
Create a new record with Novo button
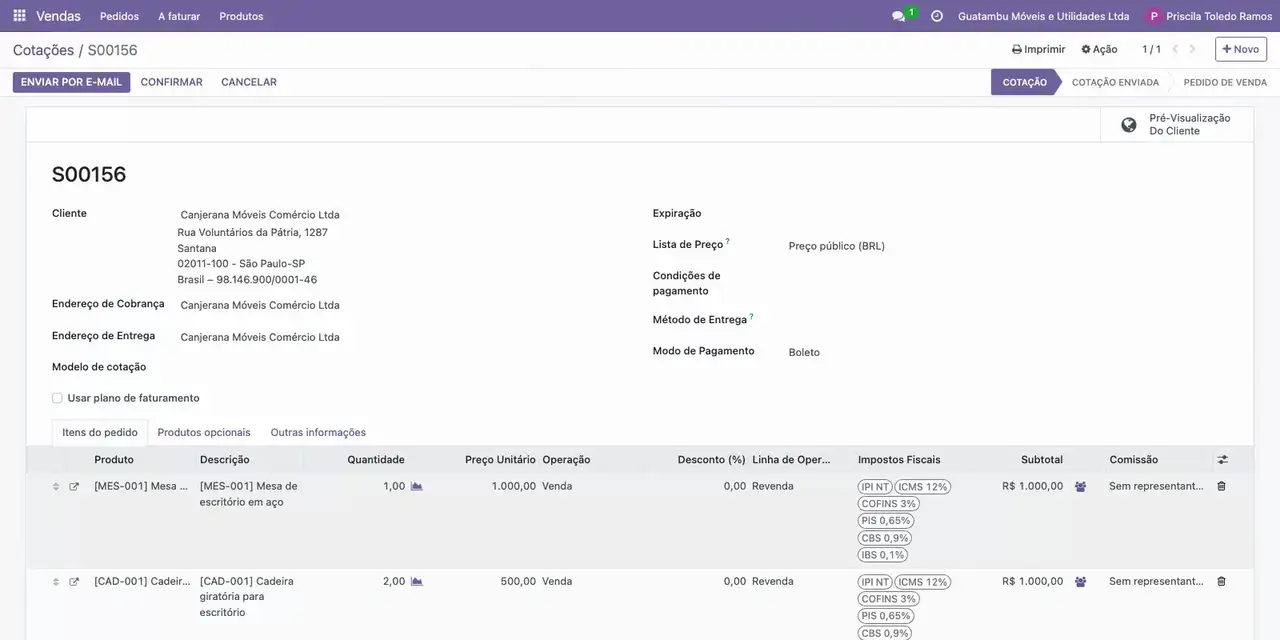coord(1241,49)
